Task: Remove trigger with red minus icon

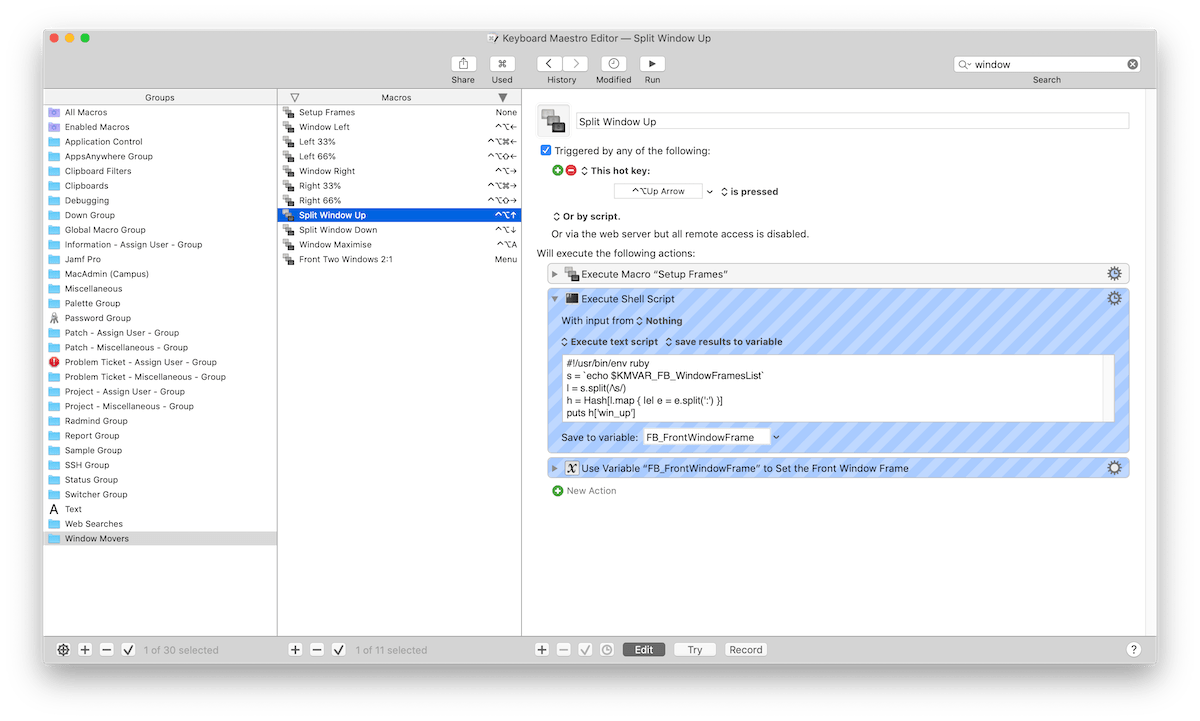Action: coord(571,171)
